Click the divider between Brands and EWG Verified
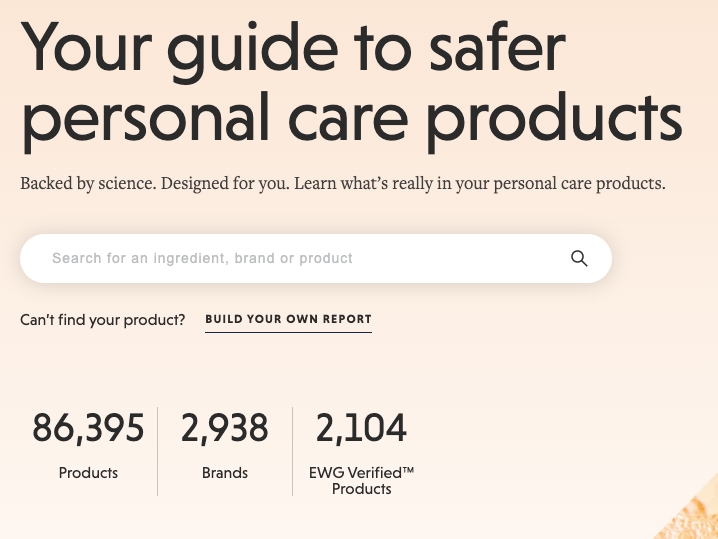Screen dimensions: 718x539 click(293, 451)
